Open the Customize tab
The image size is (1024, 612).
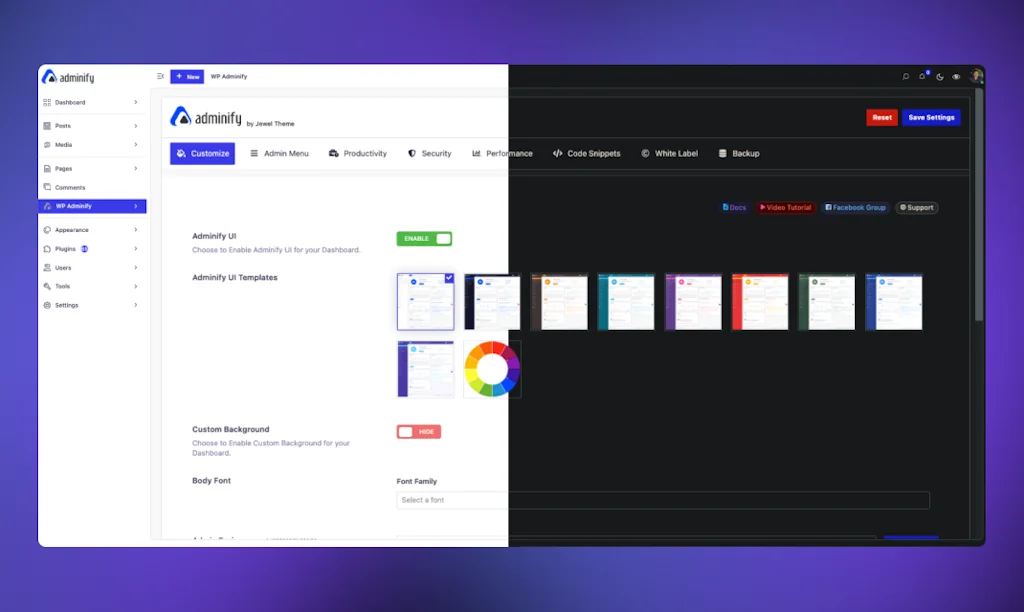coord(202,153)
